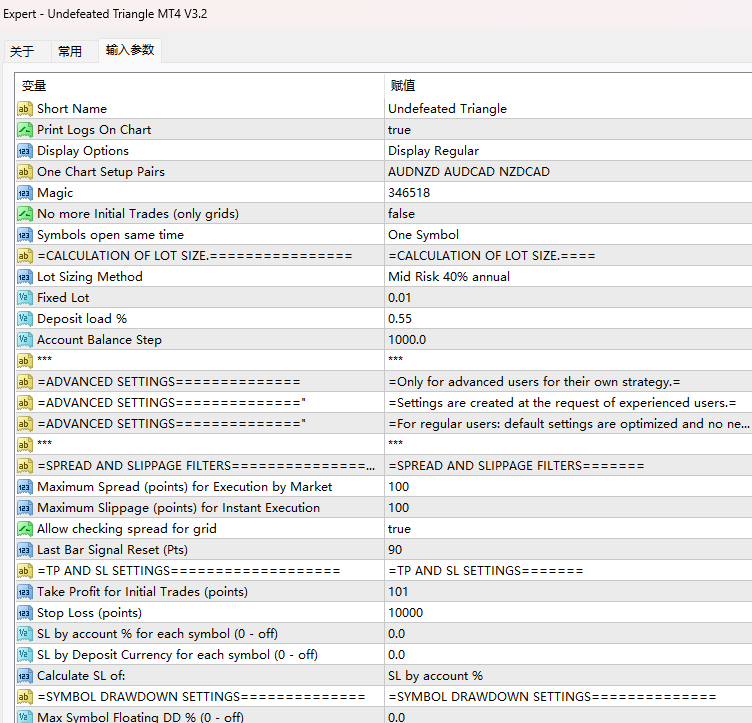Switch to the 常用 tab
Image resolution: width=752 pixels, height=723 pixels.
pos(70,51)
